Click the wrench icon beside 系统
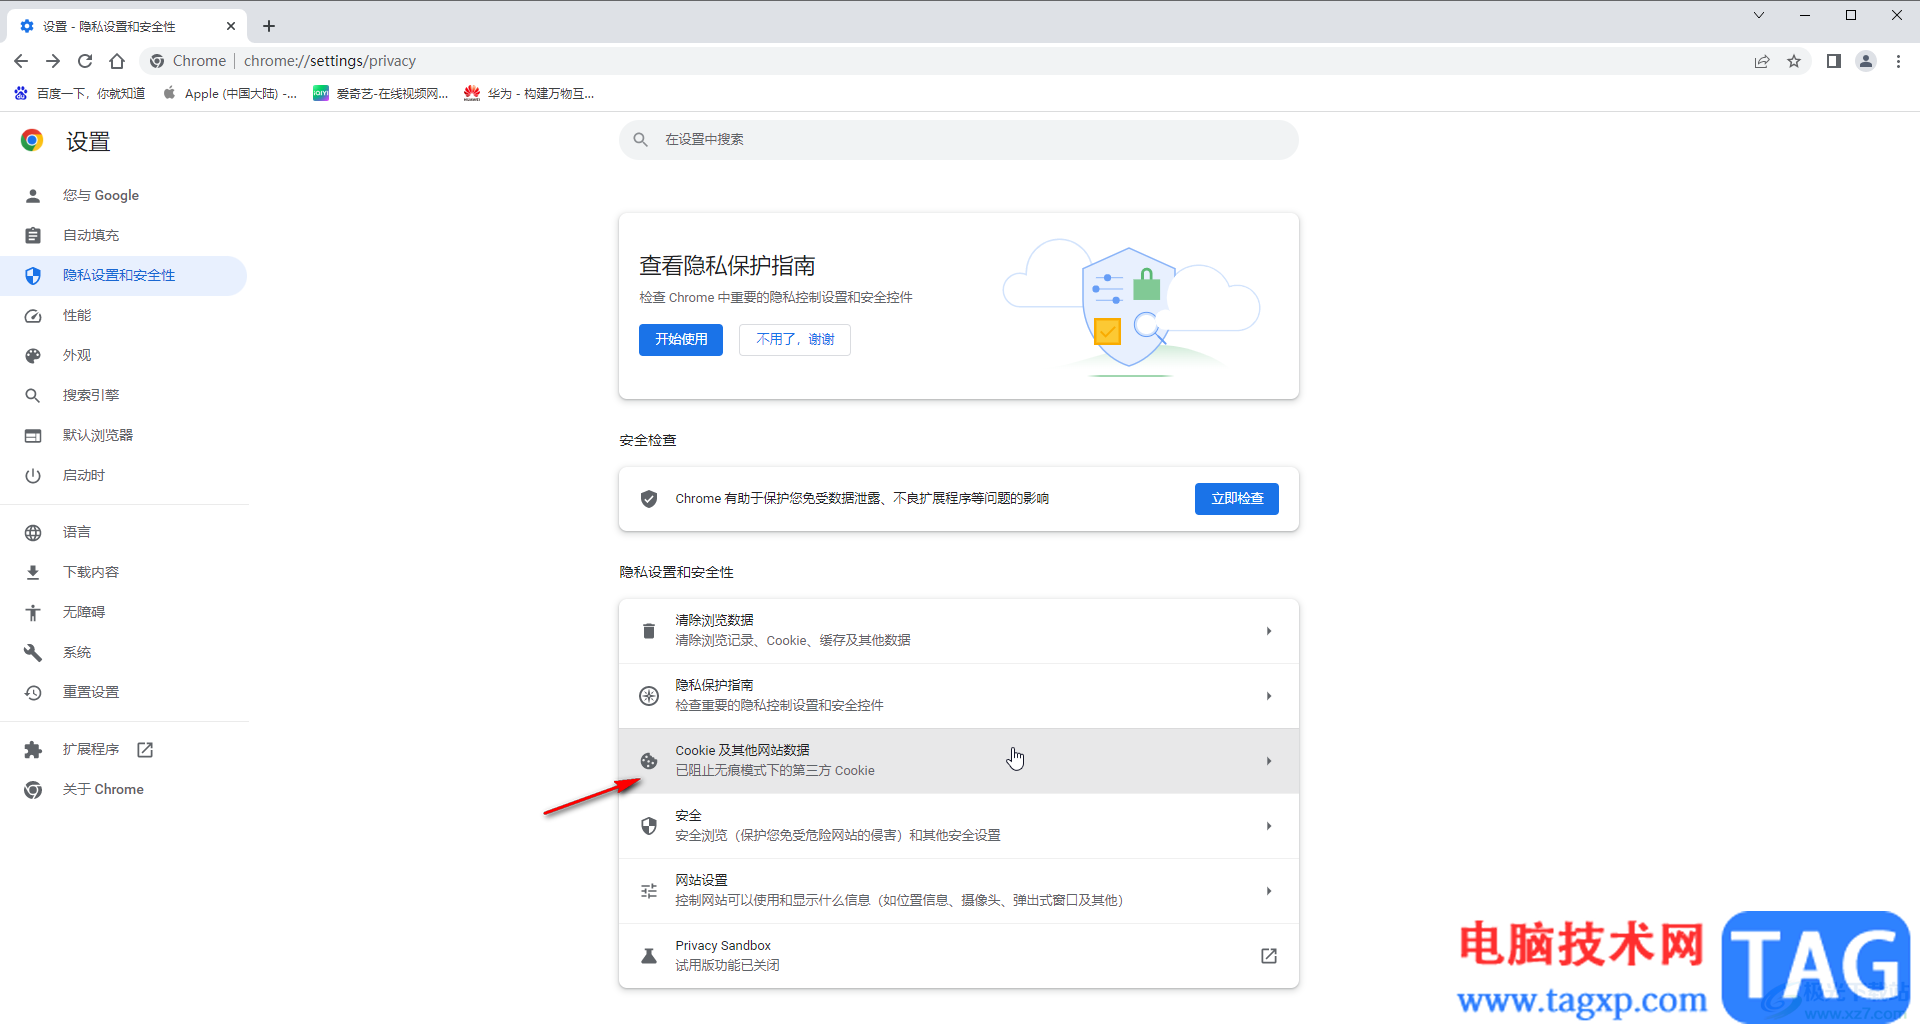1920x1030 pixels. (x=33, y=652)
